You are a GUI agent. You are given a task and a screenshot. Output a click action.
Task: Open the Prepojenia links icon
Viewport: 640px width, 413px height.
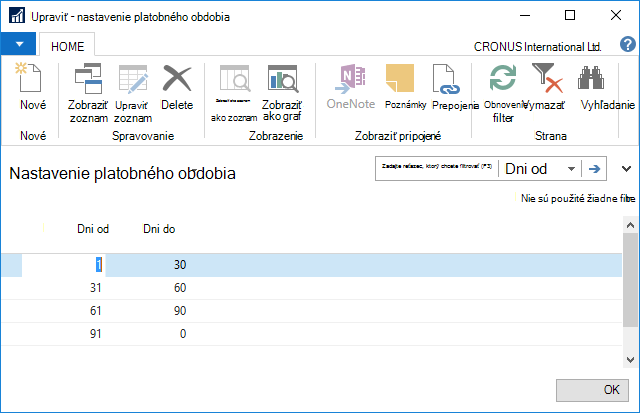click(x=446, y=79)
